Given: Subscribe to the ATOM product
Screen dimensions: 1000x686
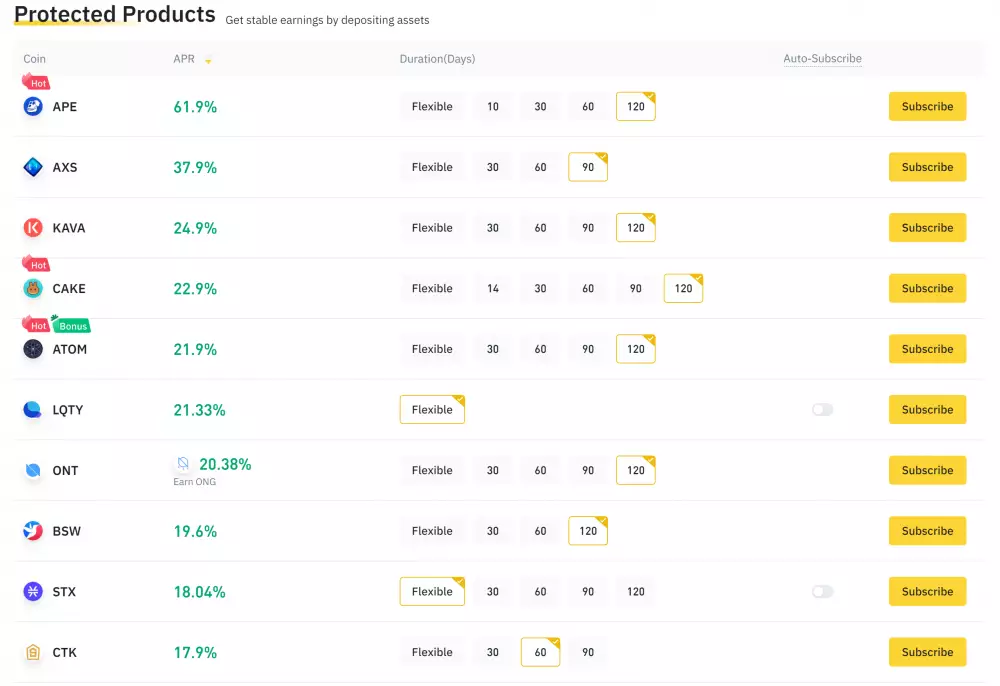Looking at the screenshot, I should point(927,349).
